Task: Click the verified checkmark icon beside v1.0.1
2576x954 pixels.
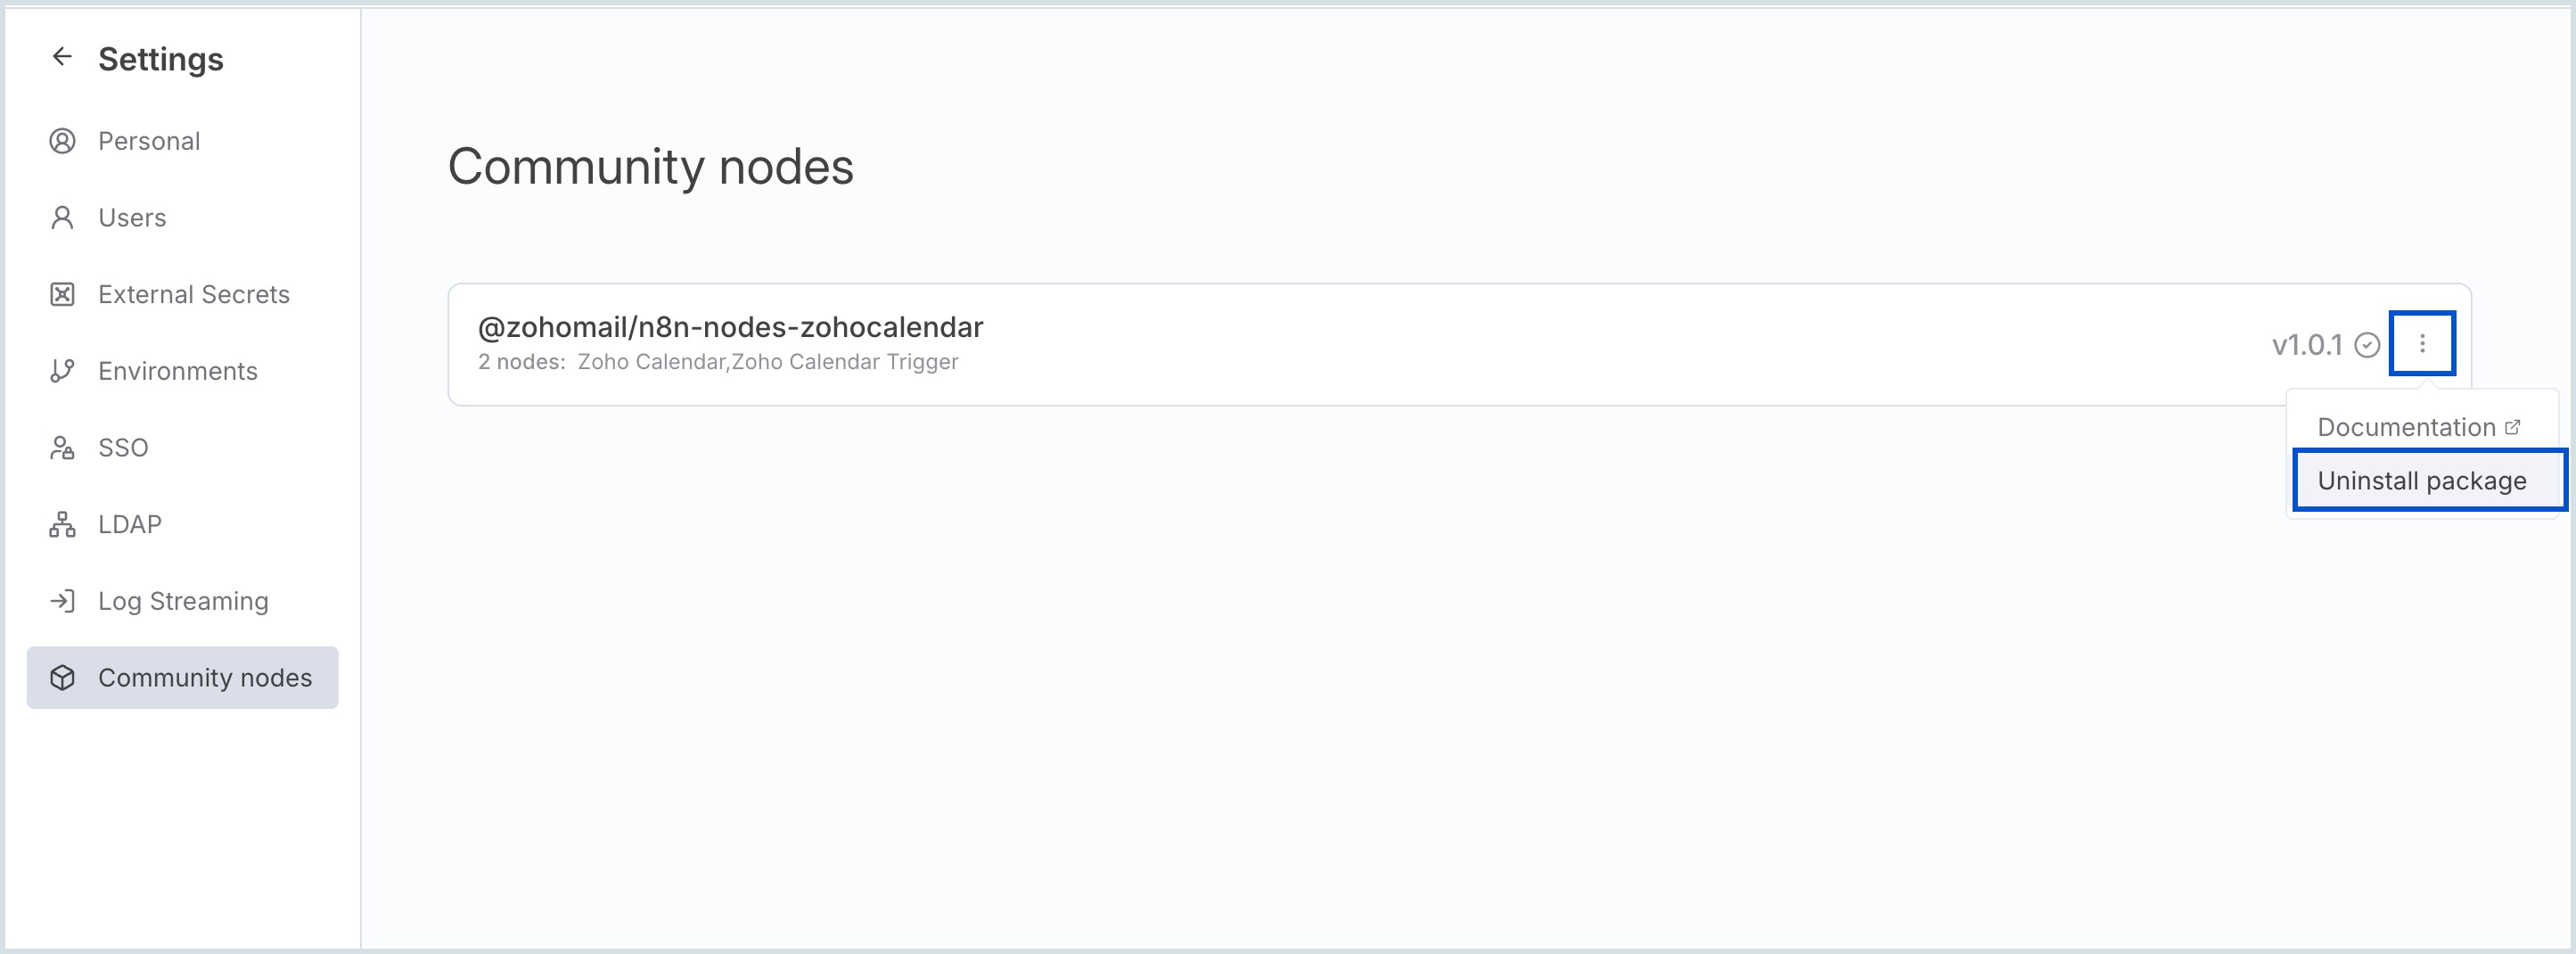Action: [2366, 345]
